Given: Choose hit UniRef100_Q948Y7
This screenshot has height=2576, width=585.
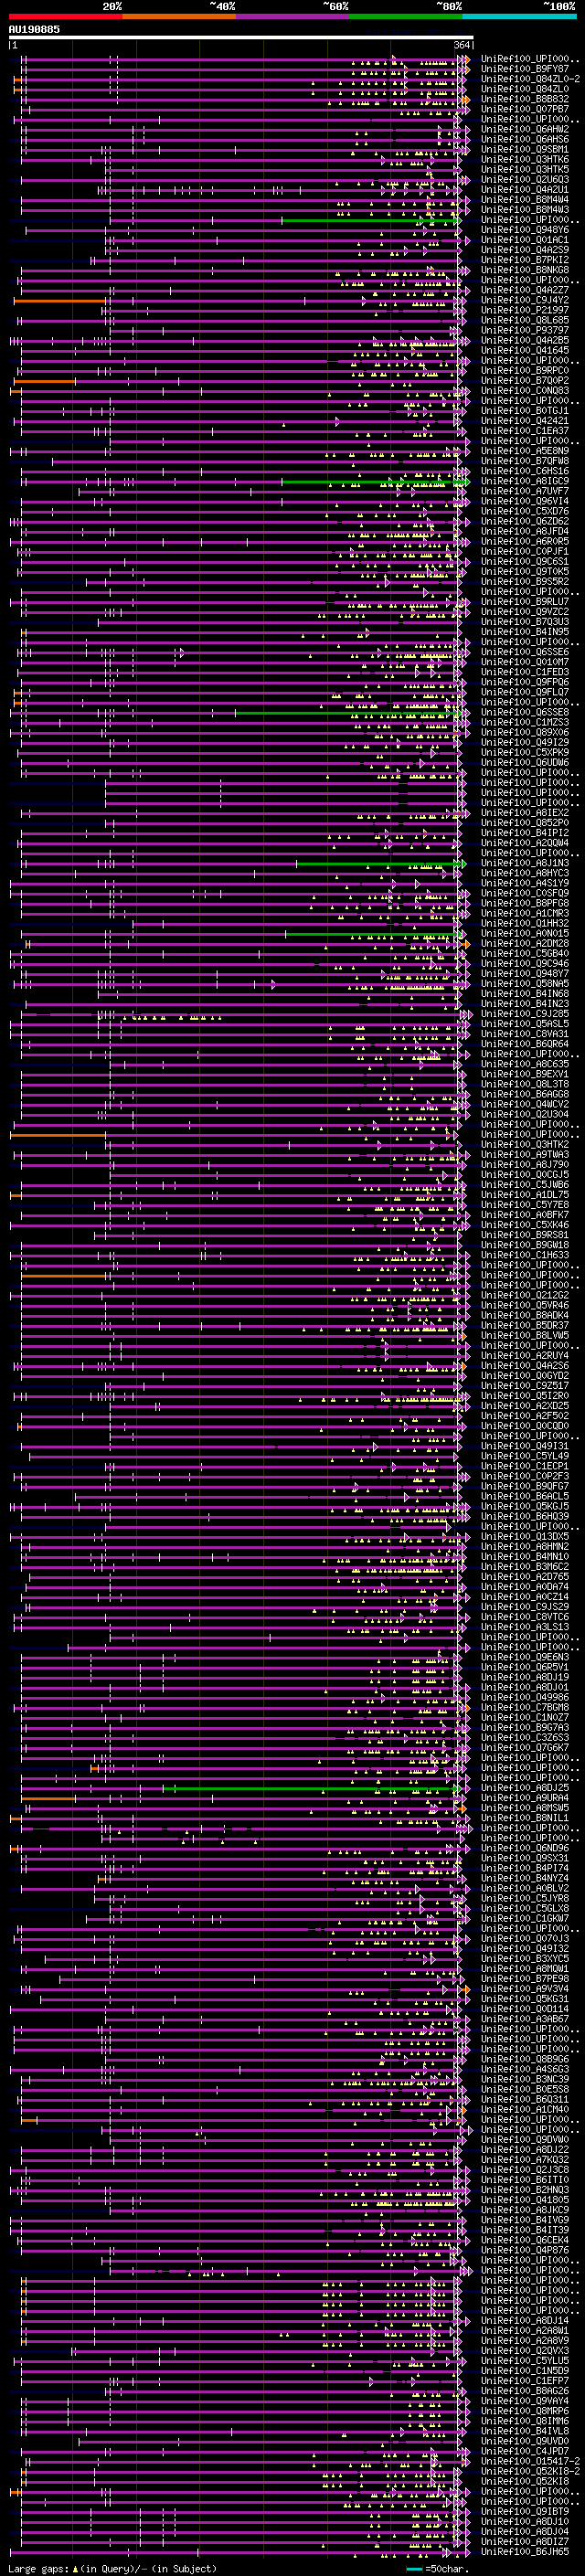Looking at the screenshot, I should point(525,974).
